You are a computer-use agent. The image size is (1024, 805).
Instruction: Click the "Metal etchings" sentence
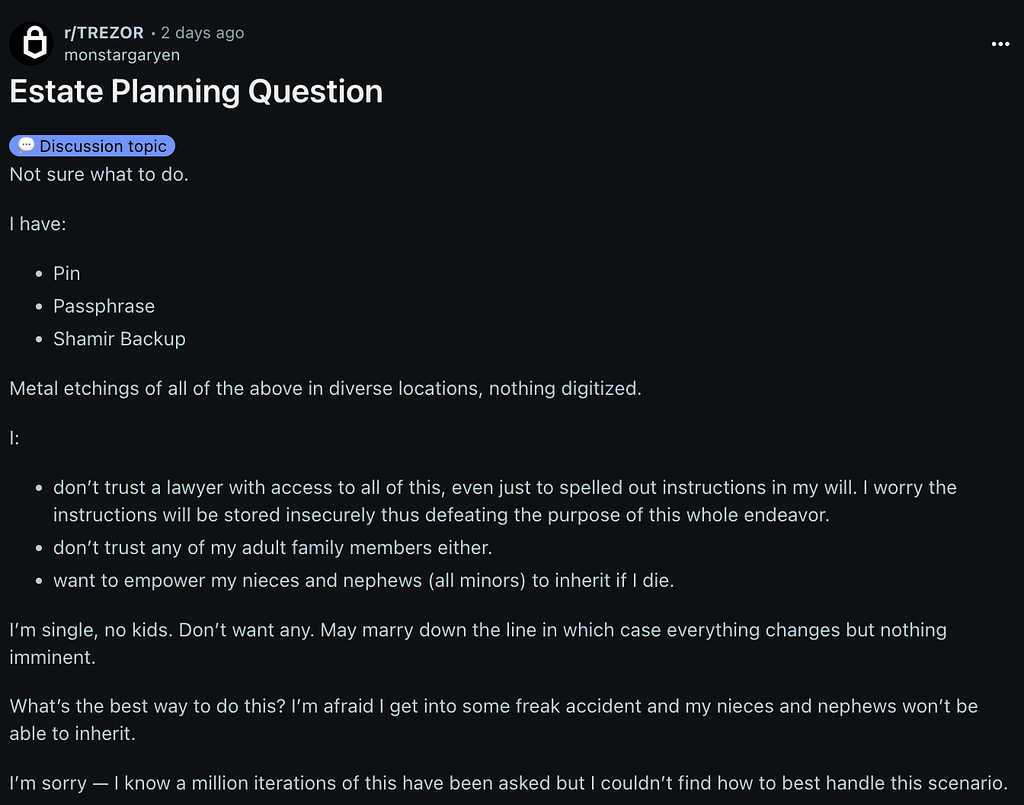point(325,388)
